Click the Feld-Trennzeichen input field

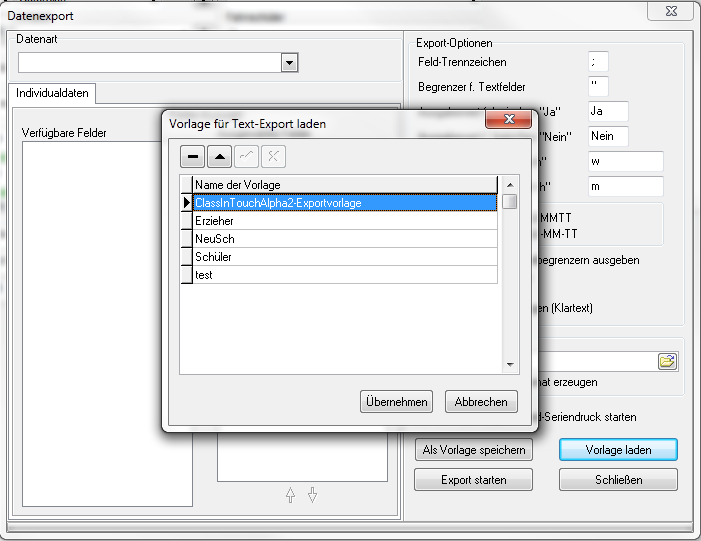pos(599,62)
